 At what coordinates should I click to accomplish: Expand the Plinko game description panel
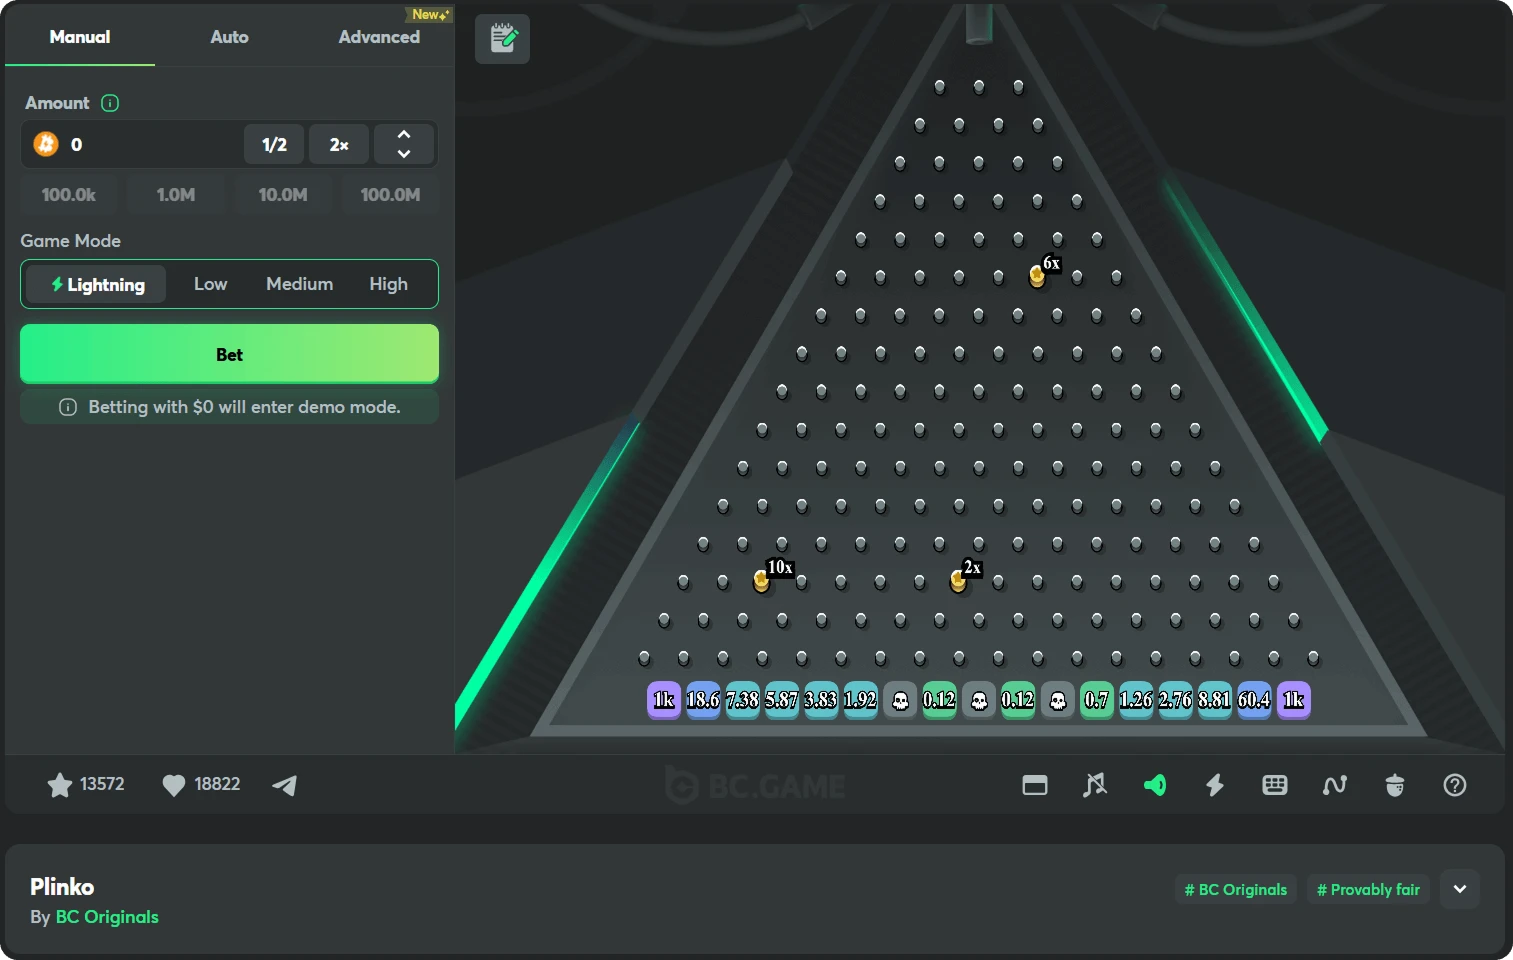[1459, 889]
